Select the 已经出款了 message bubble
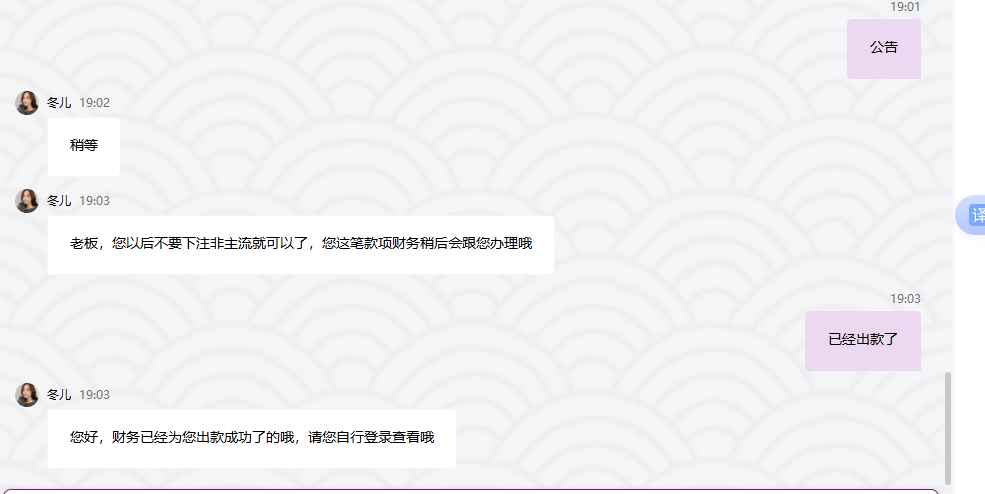The height and width of the screenshot is (494, 985). (x=863, y=341)
